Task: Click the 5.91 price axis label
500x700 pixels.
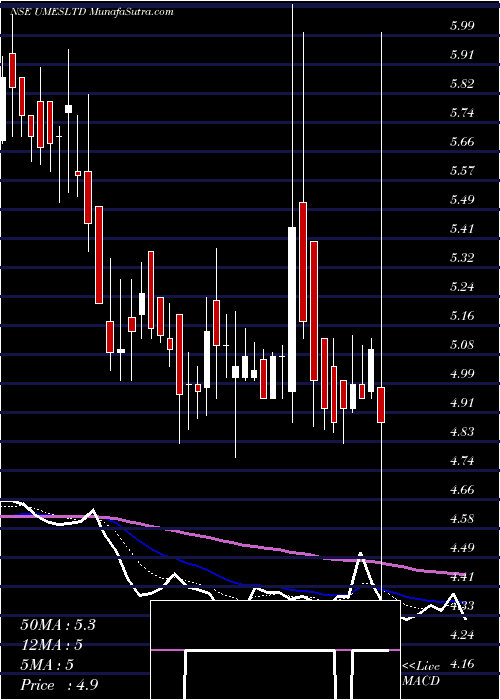Action: [462, 55]
